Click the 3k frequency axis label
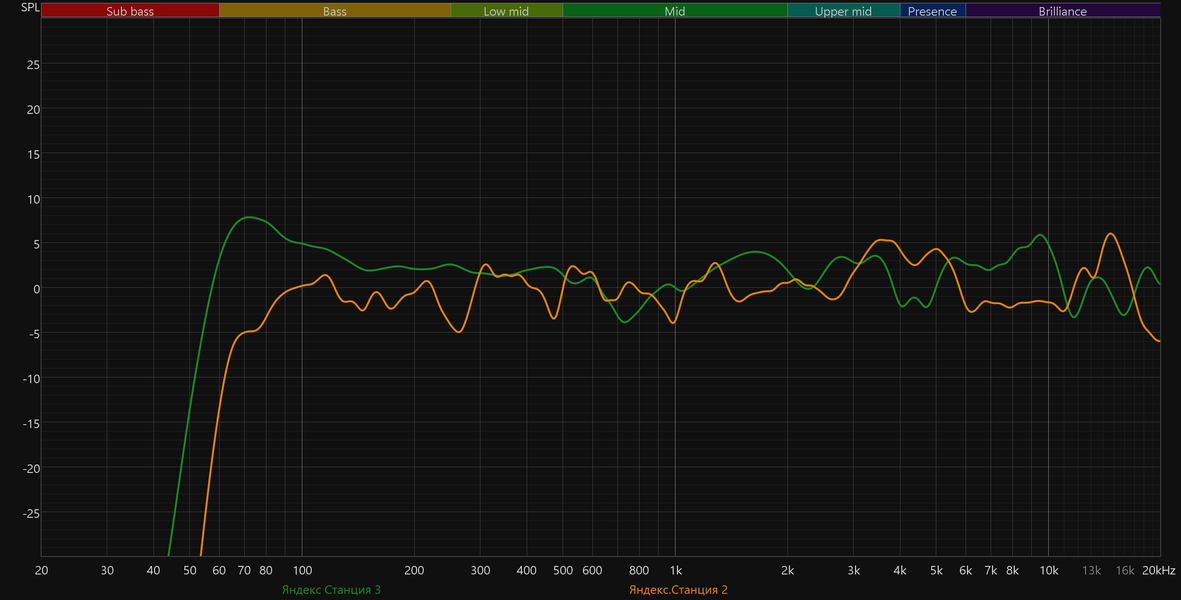The image size is (1181, 600). tap(853, 571)
